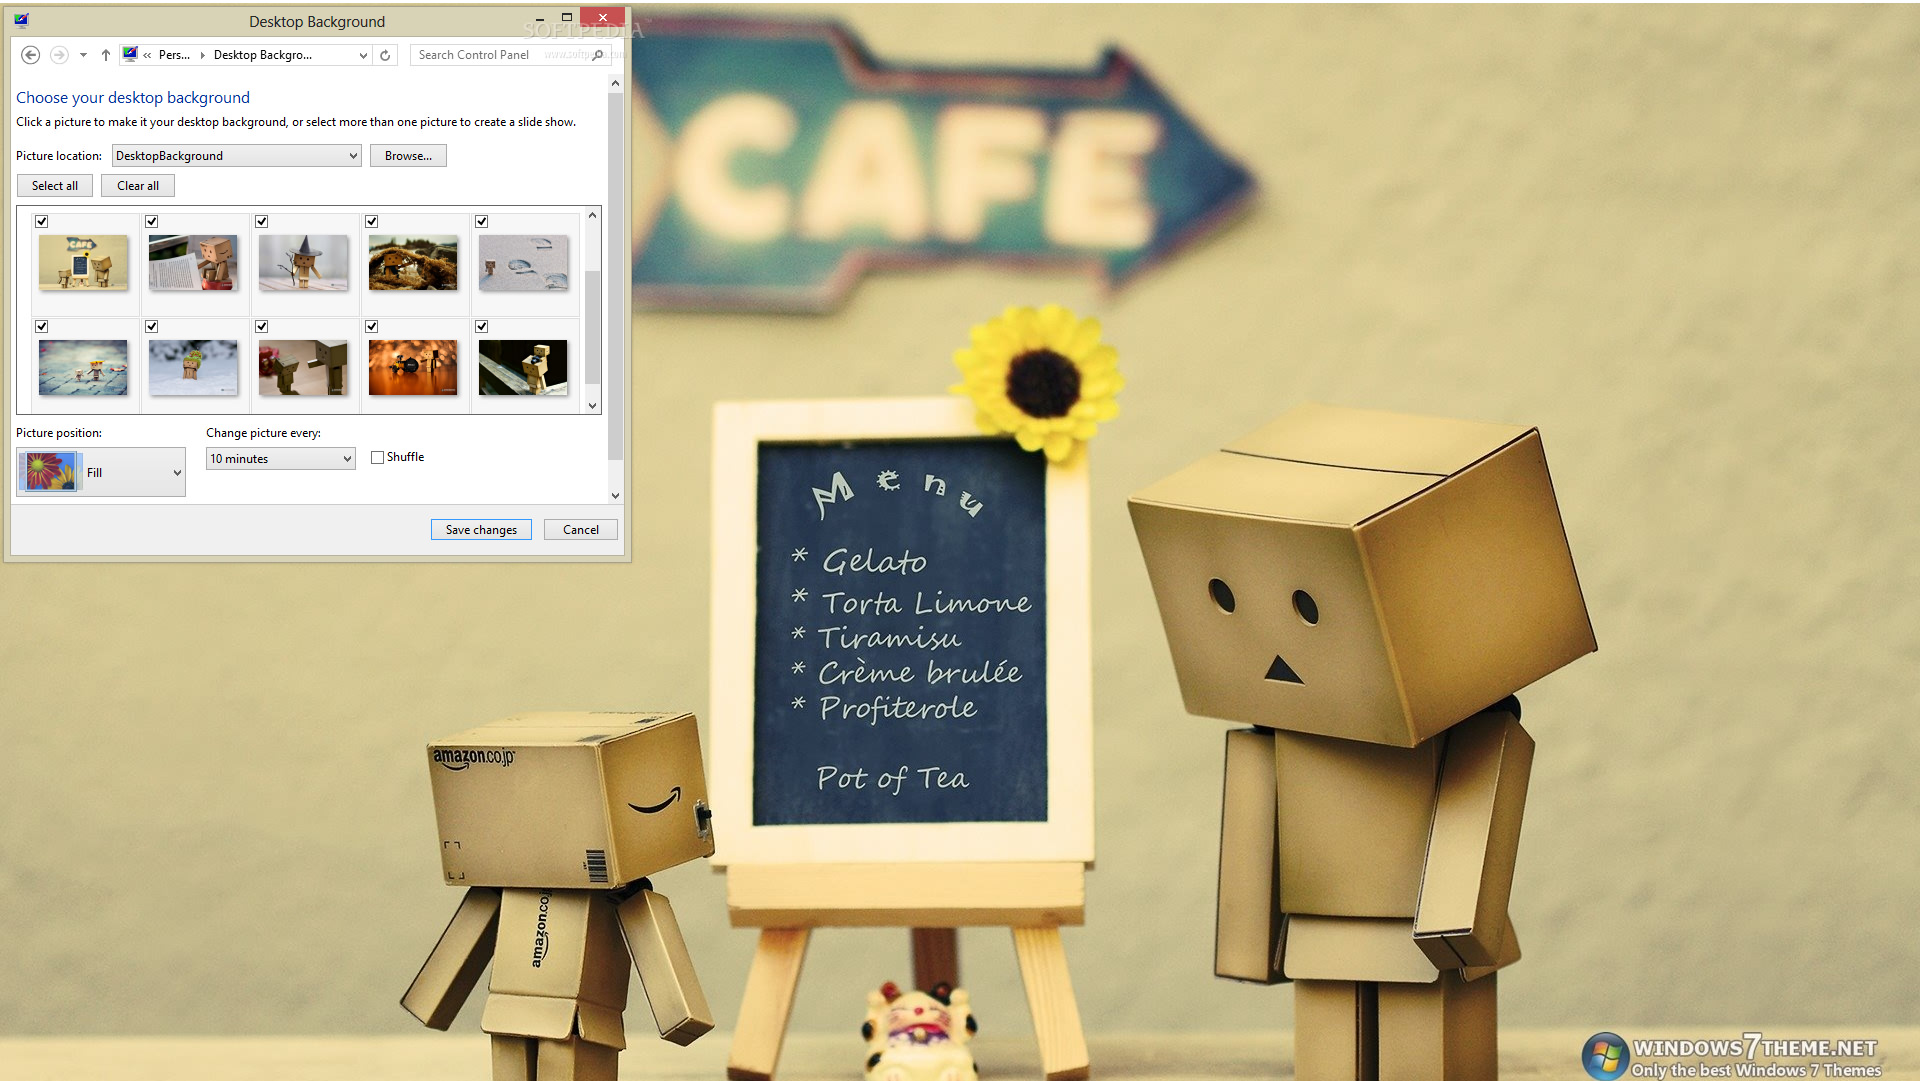Select the CAFE sign Danbo thumbnail
This screenshot has width=1920, height=1081.
coord(83,263)
